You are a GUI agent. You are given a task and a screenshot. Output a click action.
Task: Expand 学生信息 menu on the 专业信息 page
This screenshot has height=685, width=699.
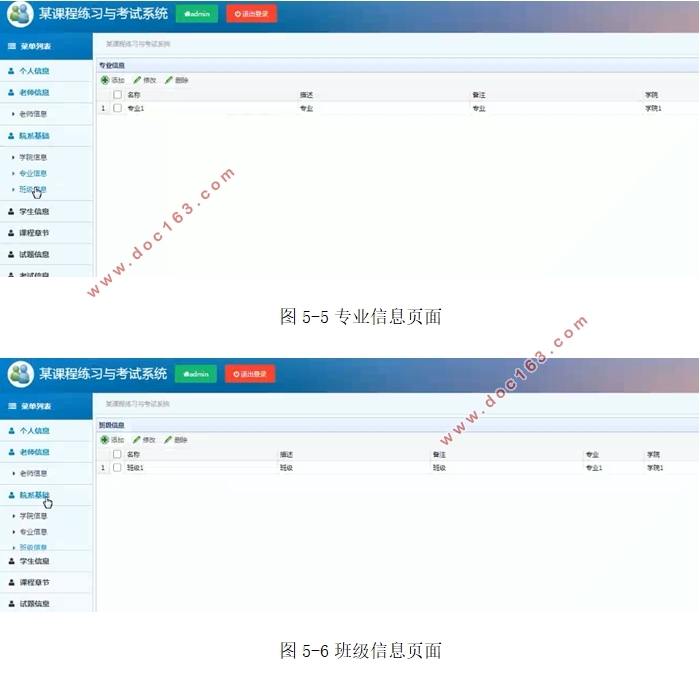pyautogui.click(x=46, y=212)
